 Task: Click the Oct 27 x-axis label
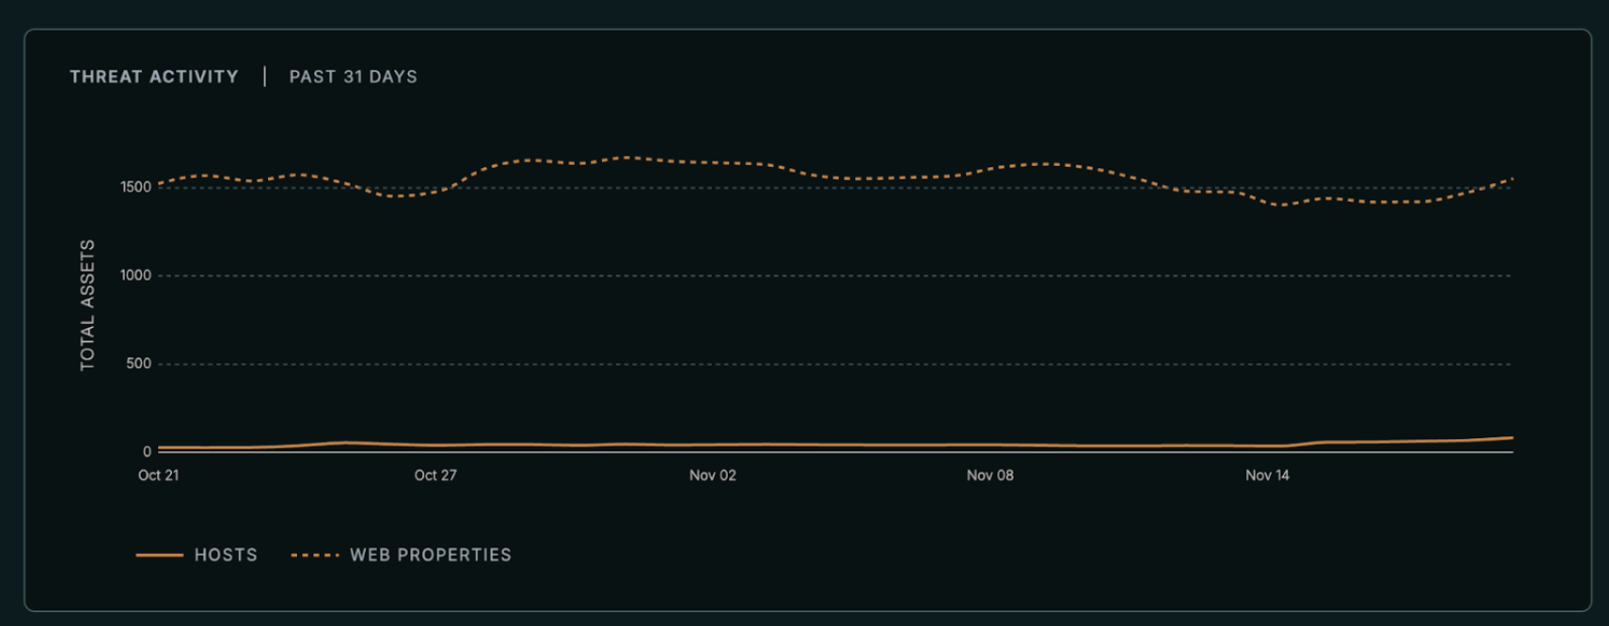(435, 475)
